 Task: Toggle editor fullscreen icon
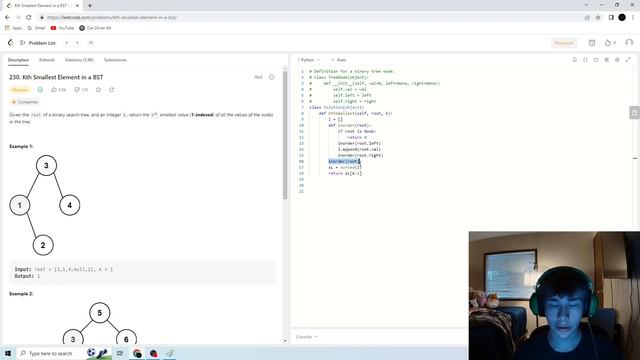[628, 60]
